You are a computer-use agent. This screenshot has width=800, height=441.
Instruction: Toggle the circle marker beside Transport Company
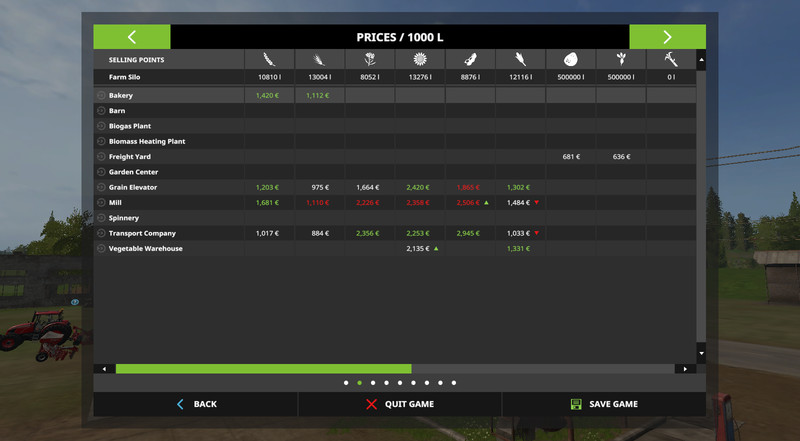[101, 233]
